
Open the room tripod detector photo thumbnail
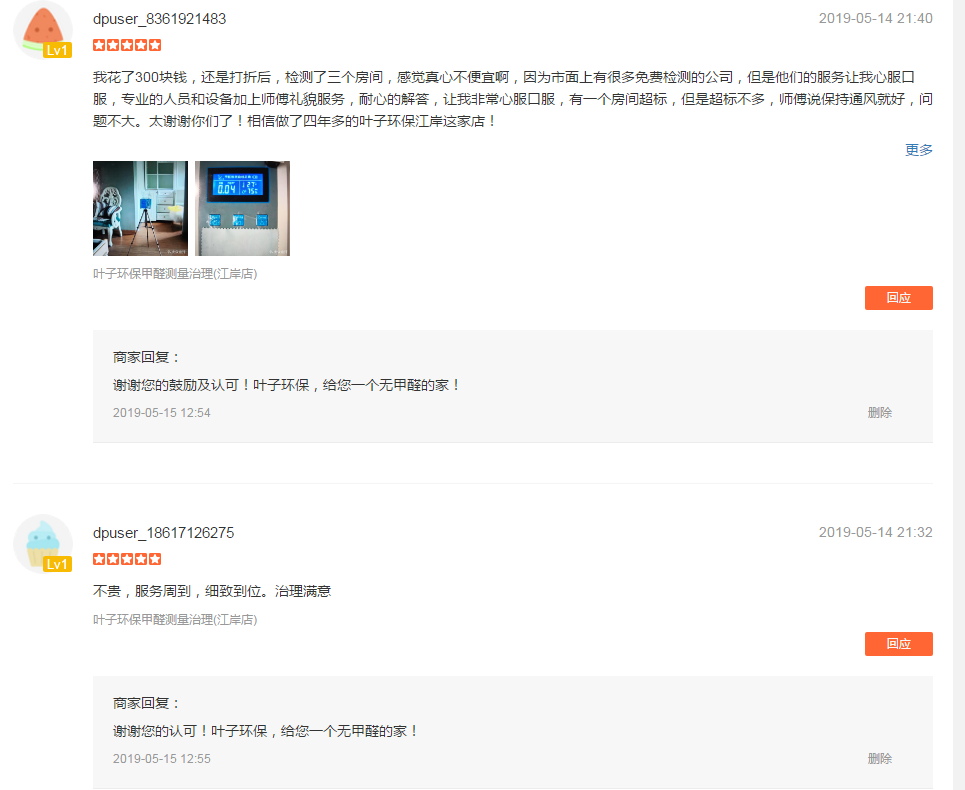click(140, 209)
